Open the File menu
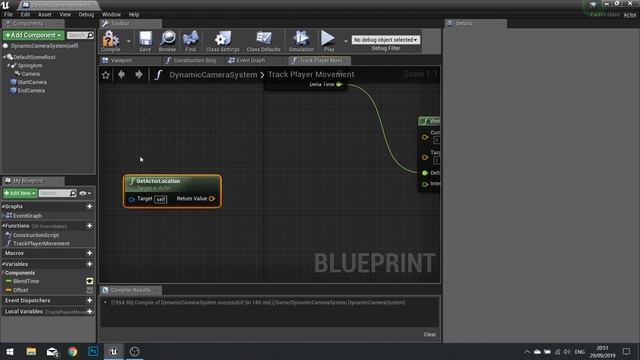640x360 pixels. click(x=8, y=14)
